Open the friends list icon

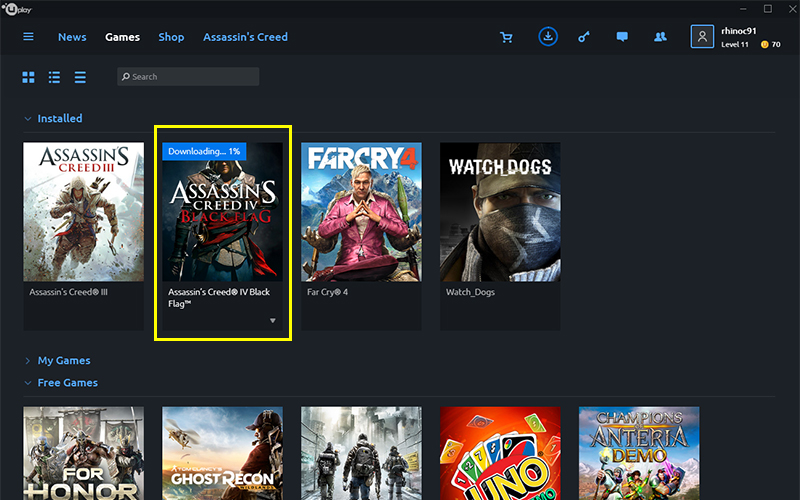[660, 37]
